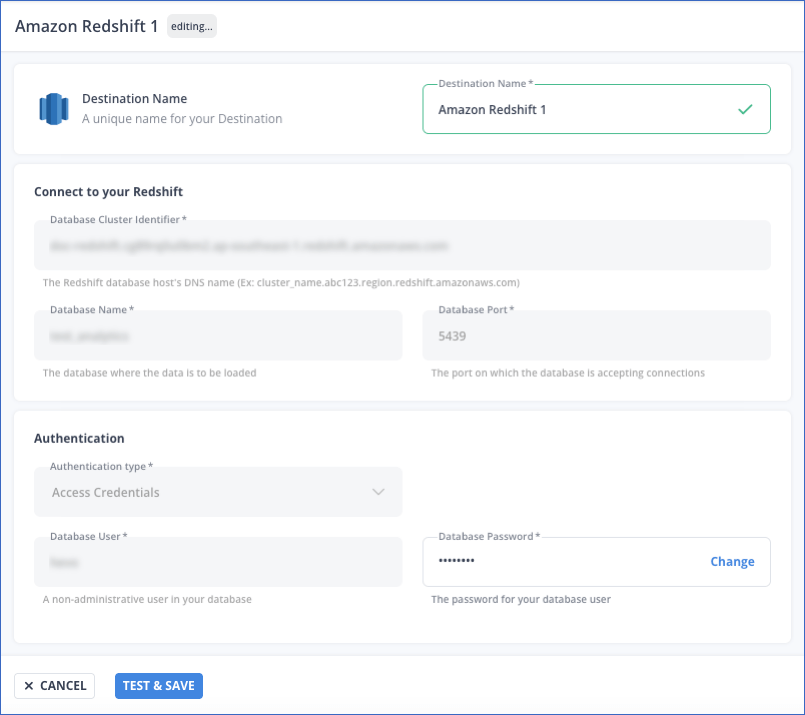Edit the Destination Name input field
Screen dimensions: 805x715
596,109
